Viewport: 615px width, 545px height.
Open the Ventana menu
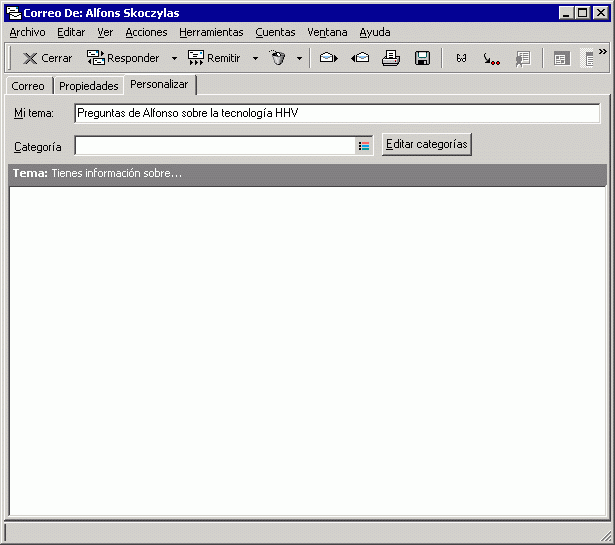pyautogui.click(x=327, y=32)
